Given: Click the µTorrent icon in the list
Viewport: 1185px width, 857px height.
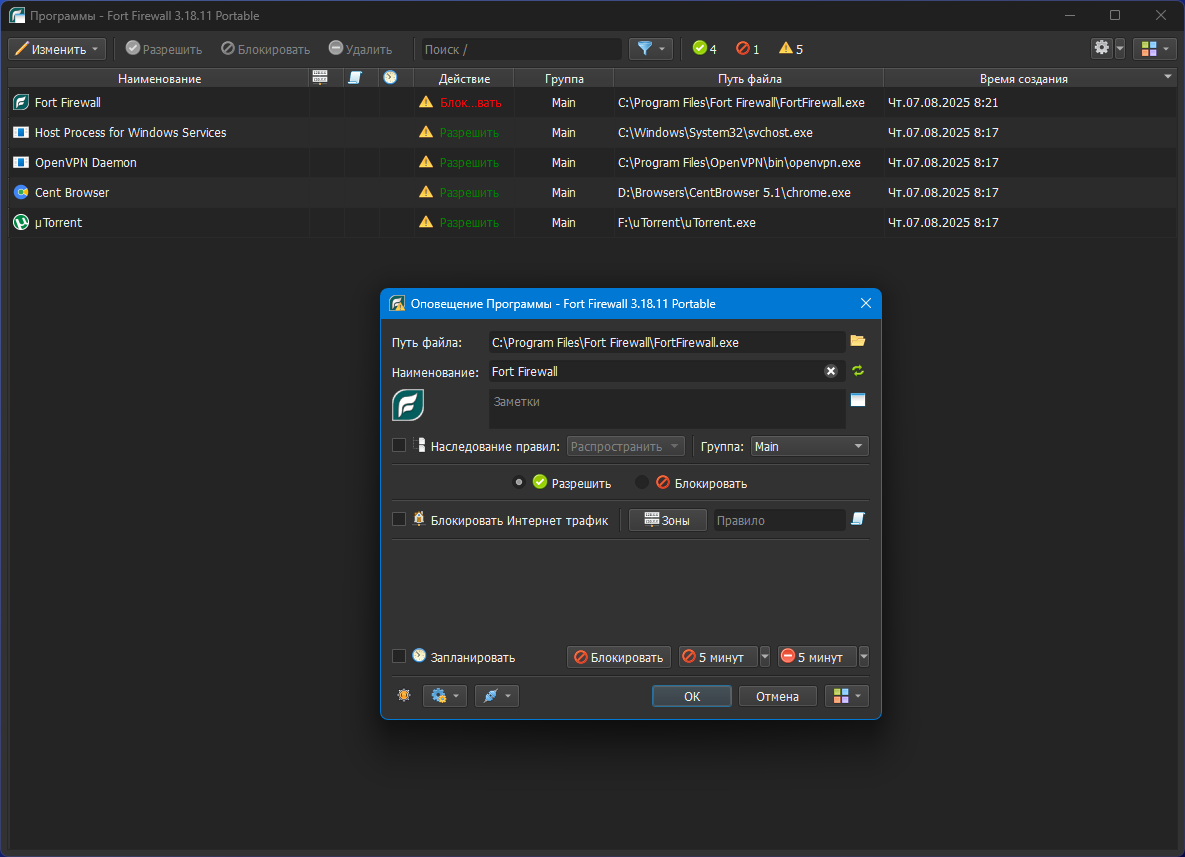Looking at the screenshot, I should coord(21,222).
